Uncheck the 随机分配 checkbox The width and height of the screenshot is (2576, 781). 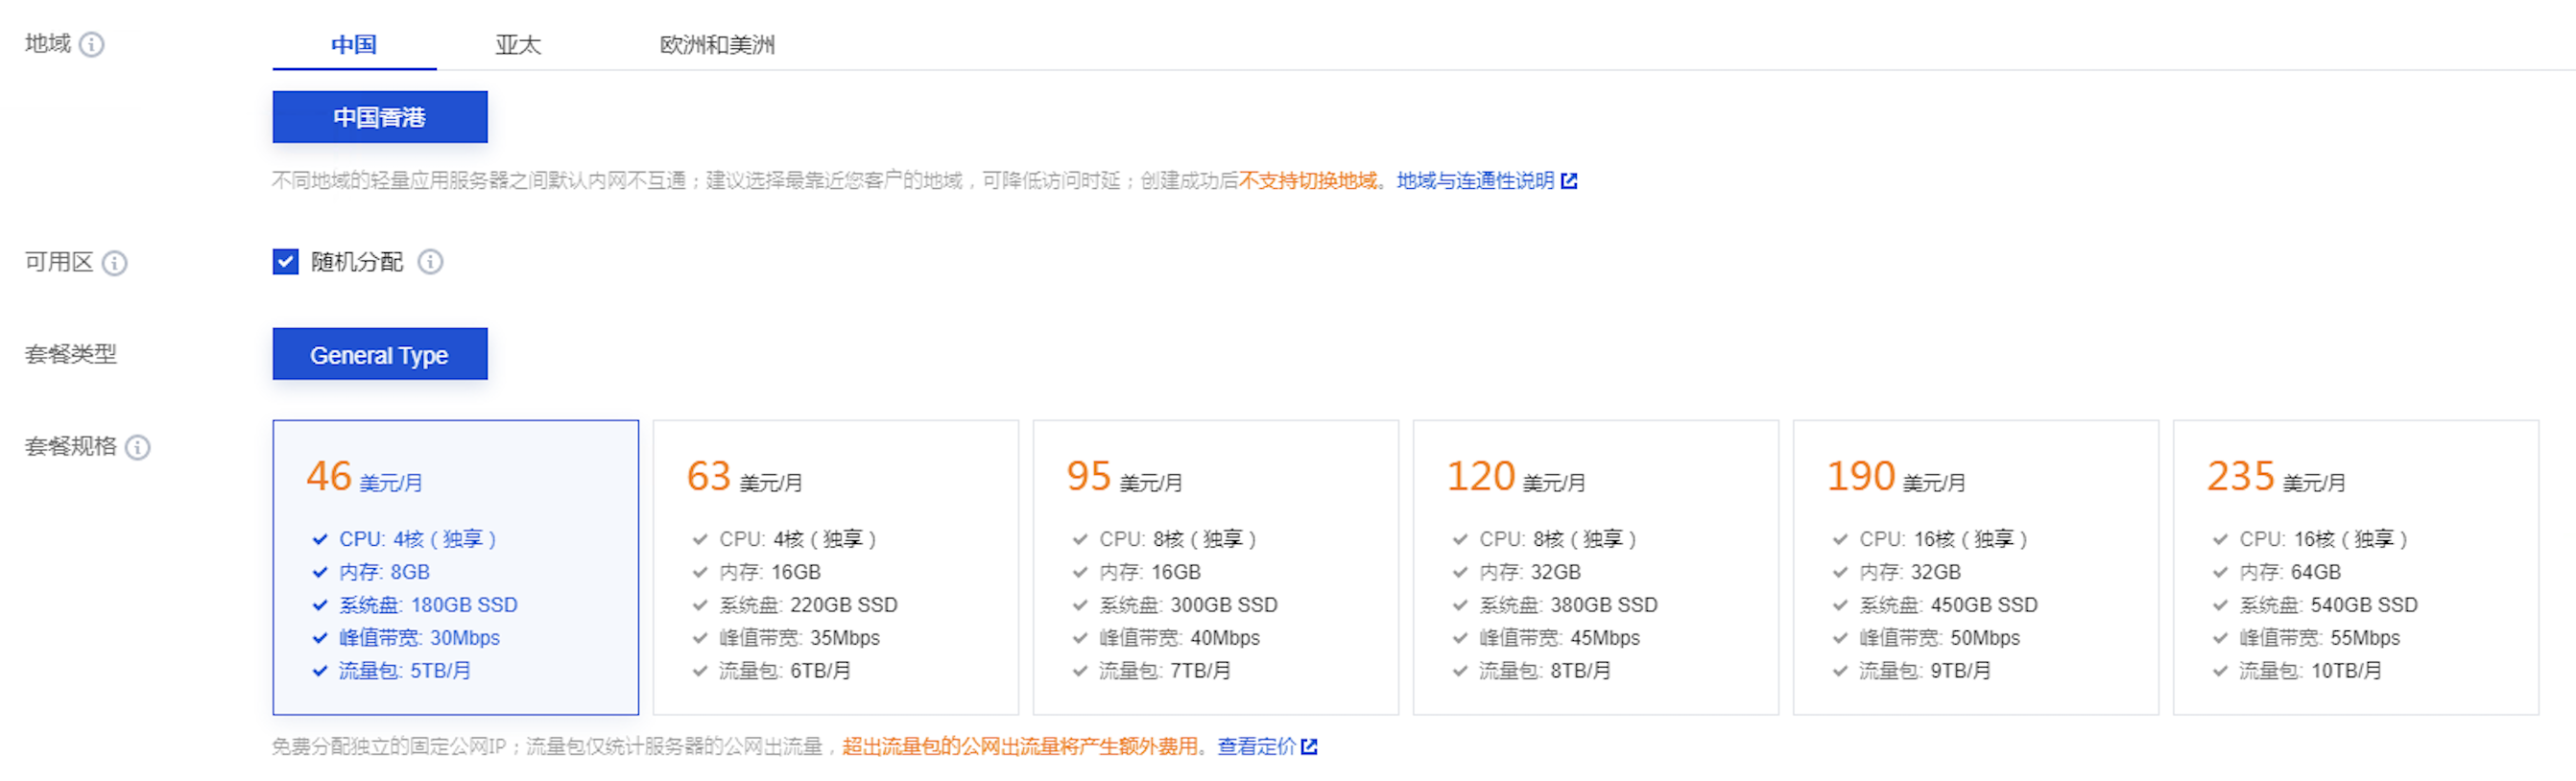pyautogui.click(x=286, y=262)
